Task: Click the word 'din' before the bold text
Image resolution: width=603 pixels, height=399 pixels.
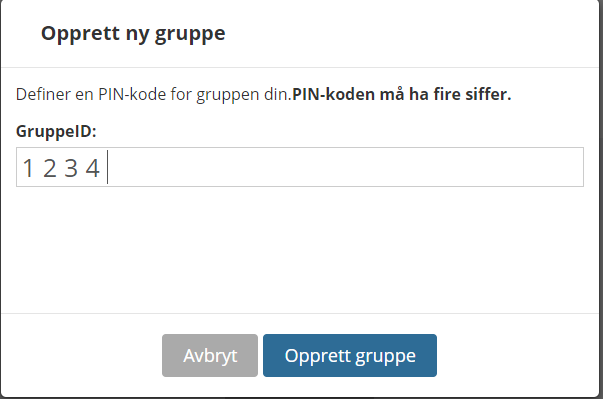Action: pos(275,95)
